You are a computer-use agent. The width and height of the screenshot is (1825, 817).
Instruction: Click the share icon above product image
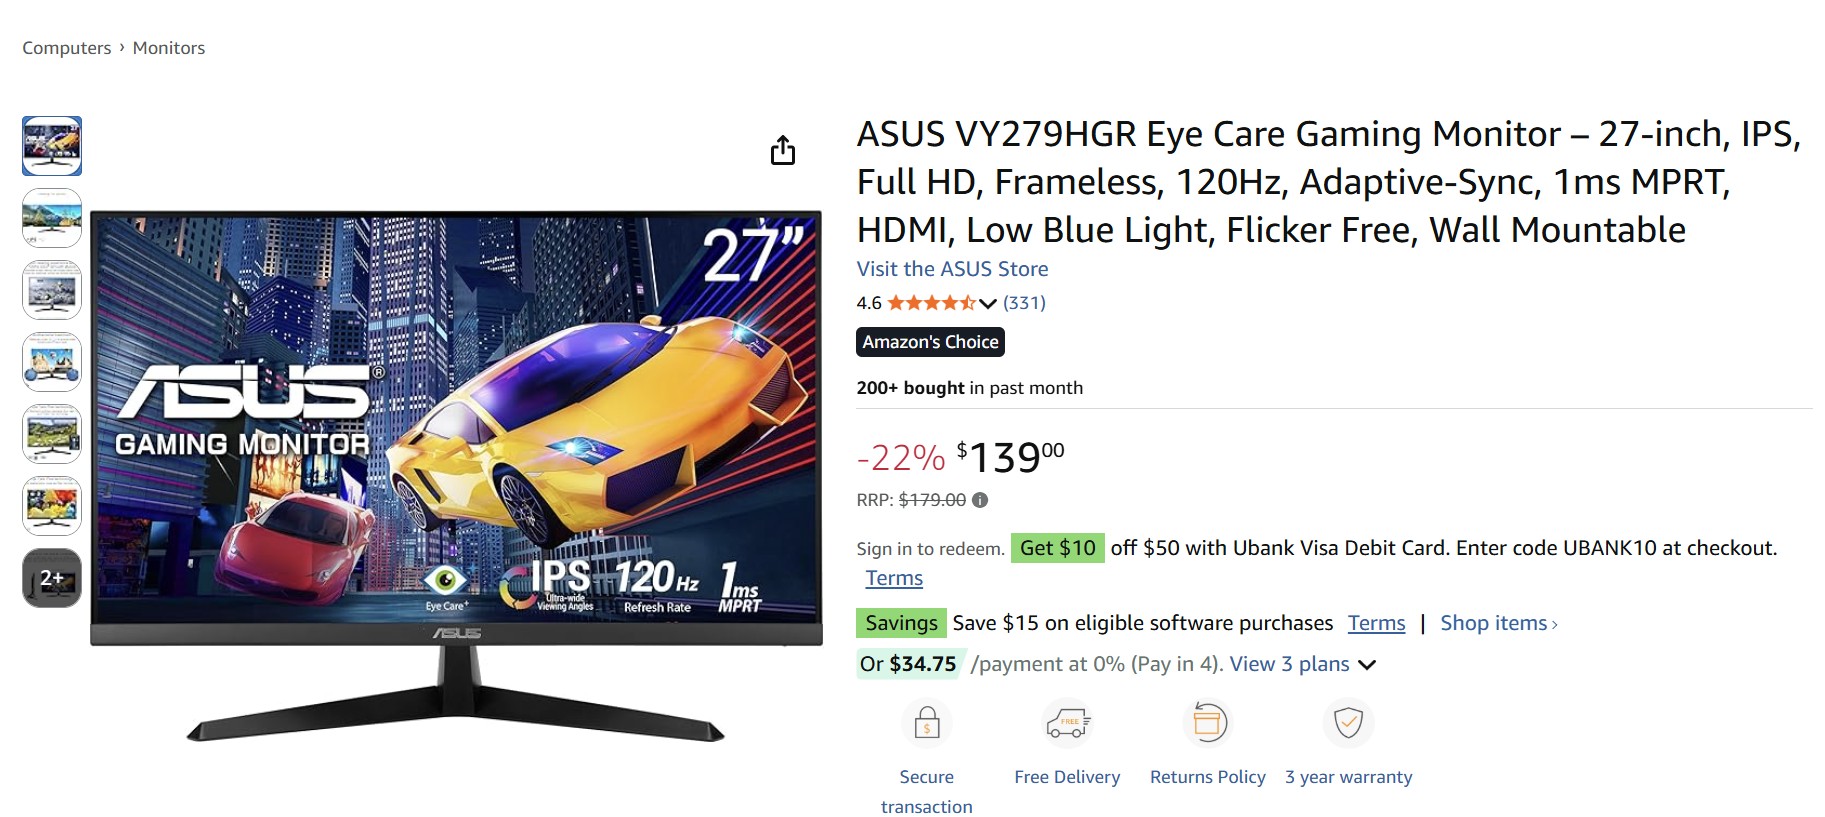[x=783, y=150]
